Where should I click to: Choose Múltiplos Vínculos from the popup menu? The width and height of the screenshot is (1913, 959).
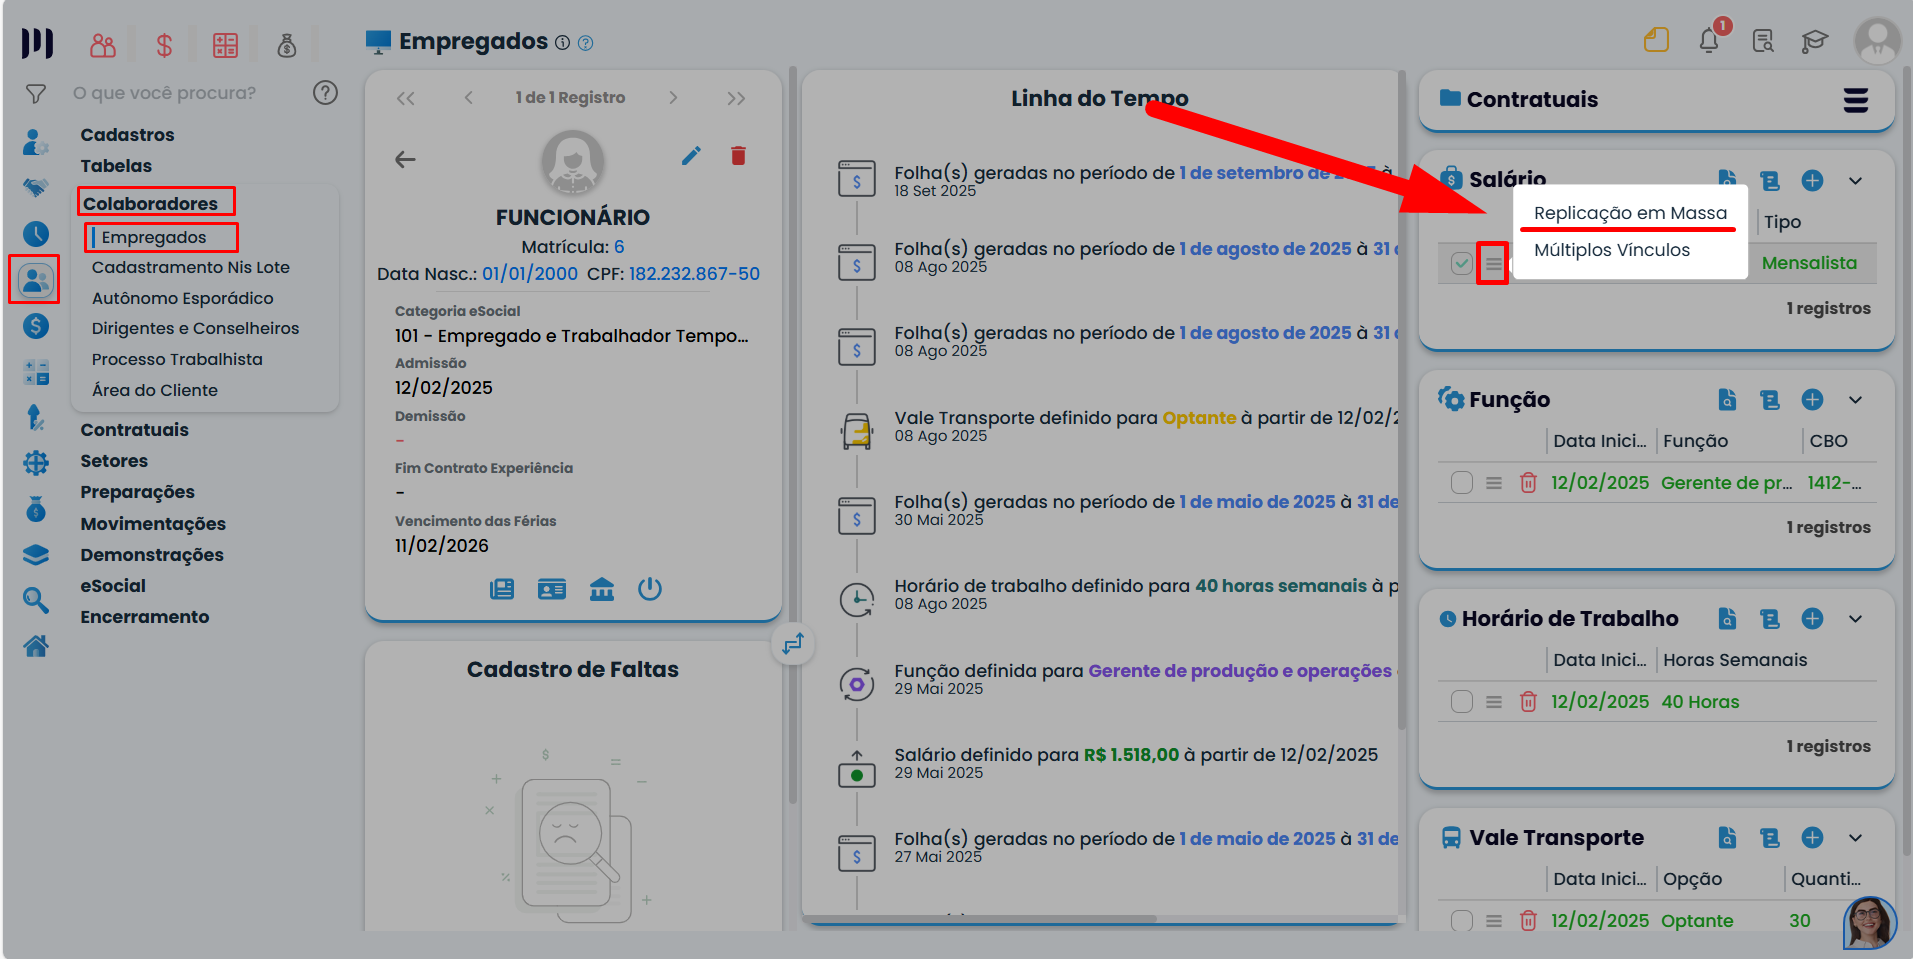point(1612,250)
